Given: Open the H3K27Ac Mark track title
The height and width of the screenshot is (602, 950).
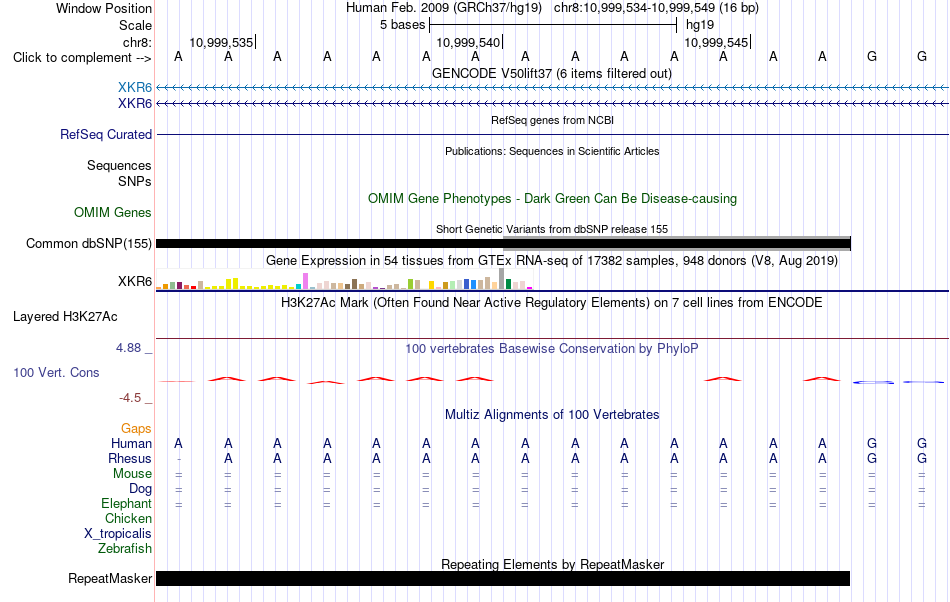Looking at the screenshot, I should [551, 303].
